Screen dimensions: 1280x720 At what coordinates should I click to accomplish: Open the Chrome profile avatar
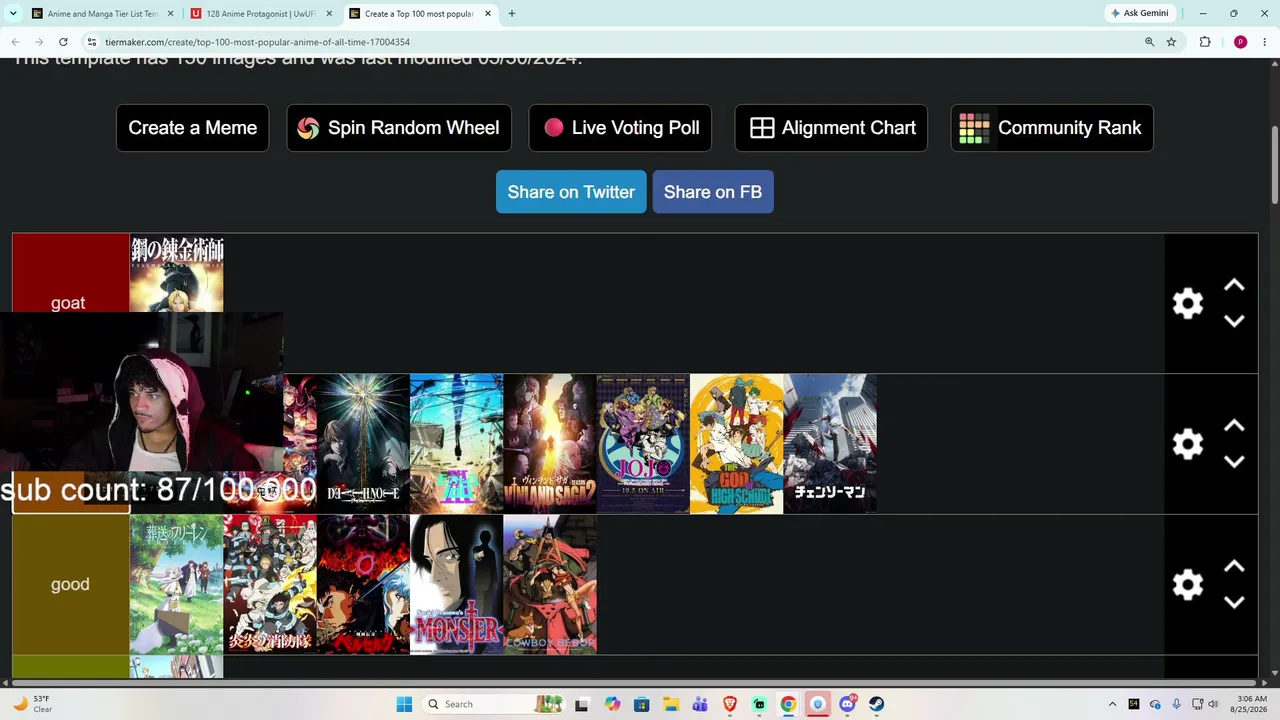(1240, 42)
